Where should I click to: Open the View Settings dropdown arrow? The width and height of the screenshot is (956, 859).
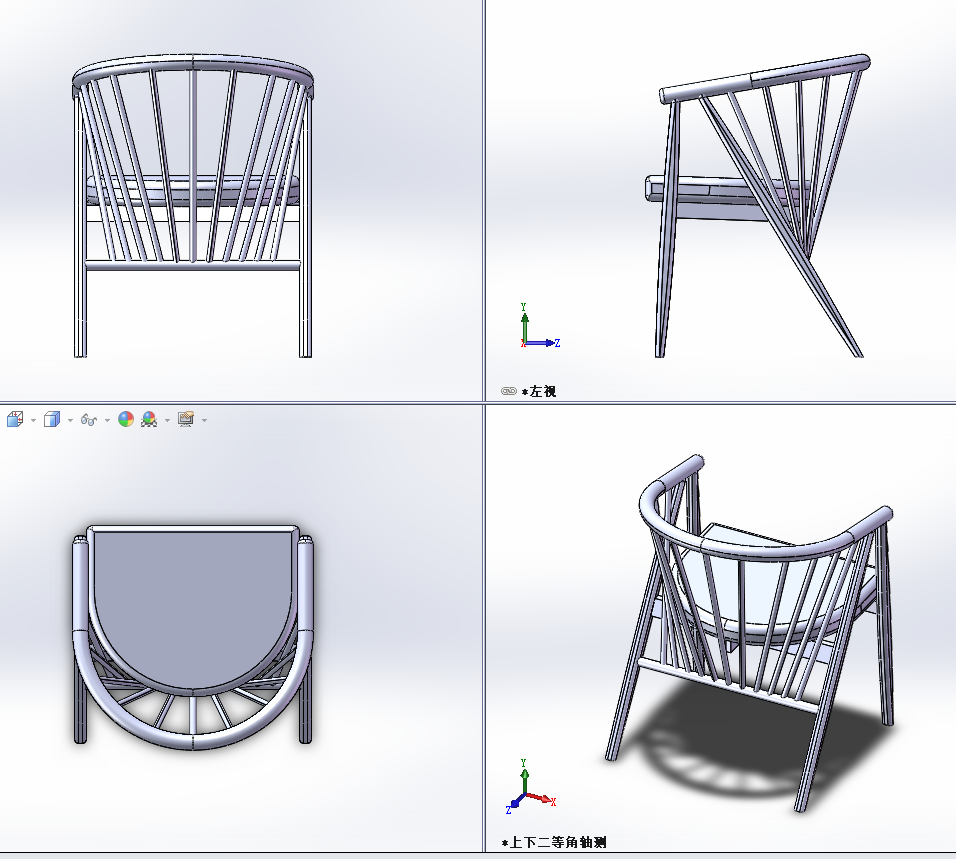click(204, 420)
